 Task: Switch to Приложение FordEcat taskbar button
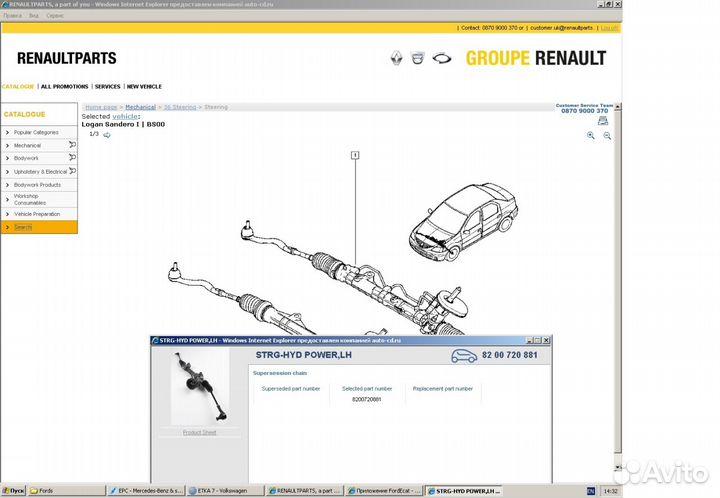384,491
